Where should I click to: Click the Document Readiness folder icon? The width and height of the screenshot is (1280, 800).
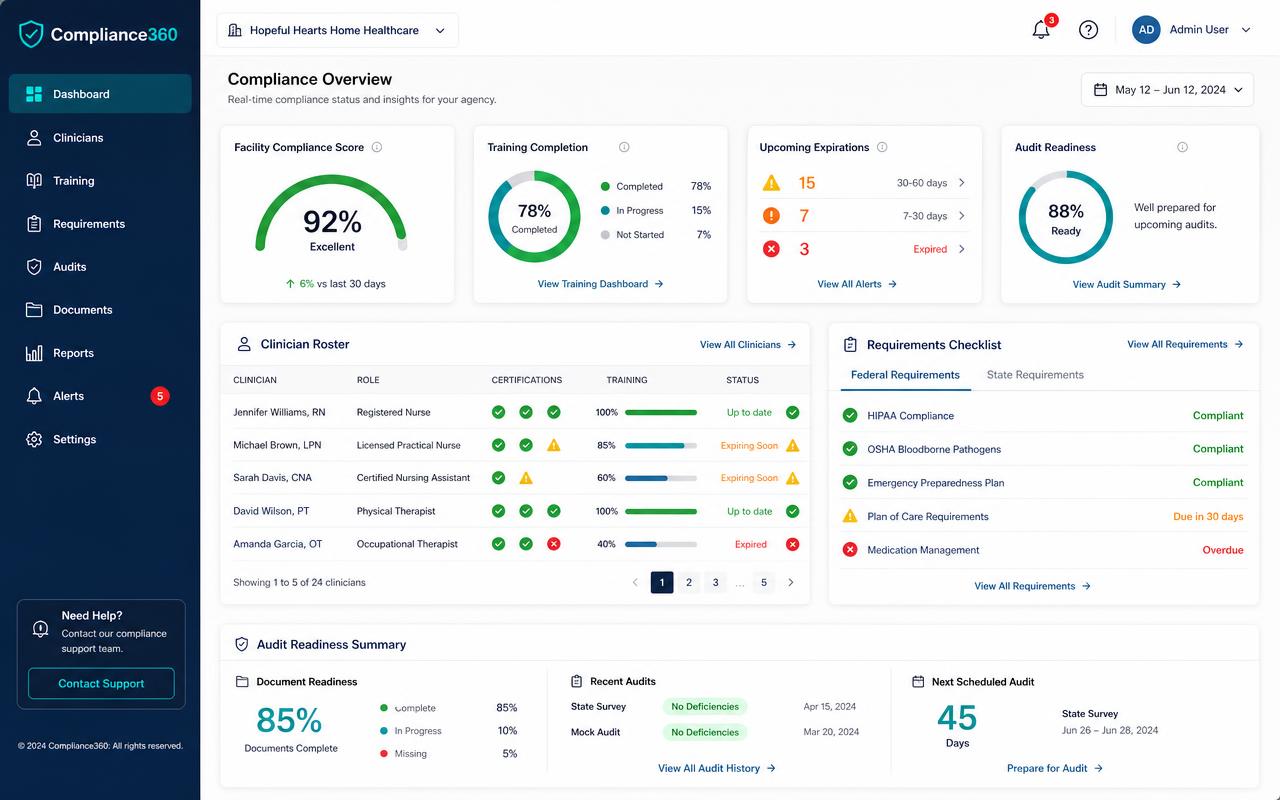point(242,682)
